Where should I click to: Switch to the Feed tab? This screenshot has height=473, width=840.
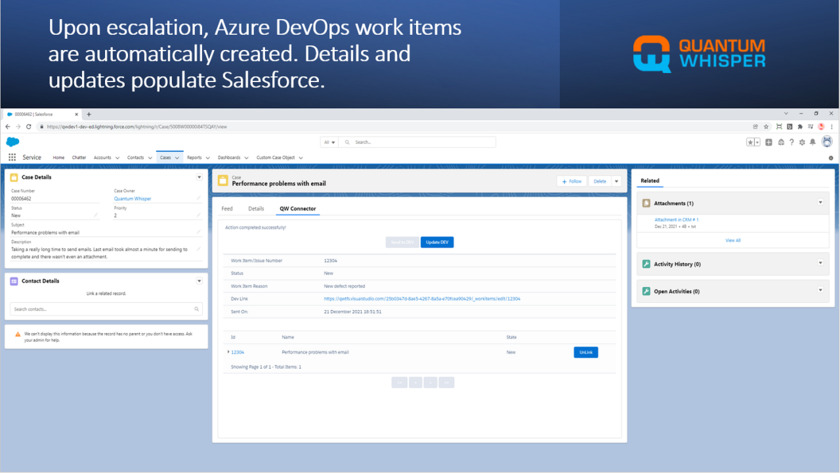point(227,208)
